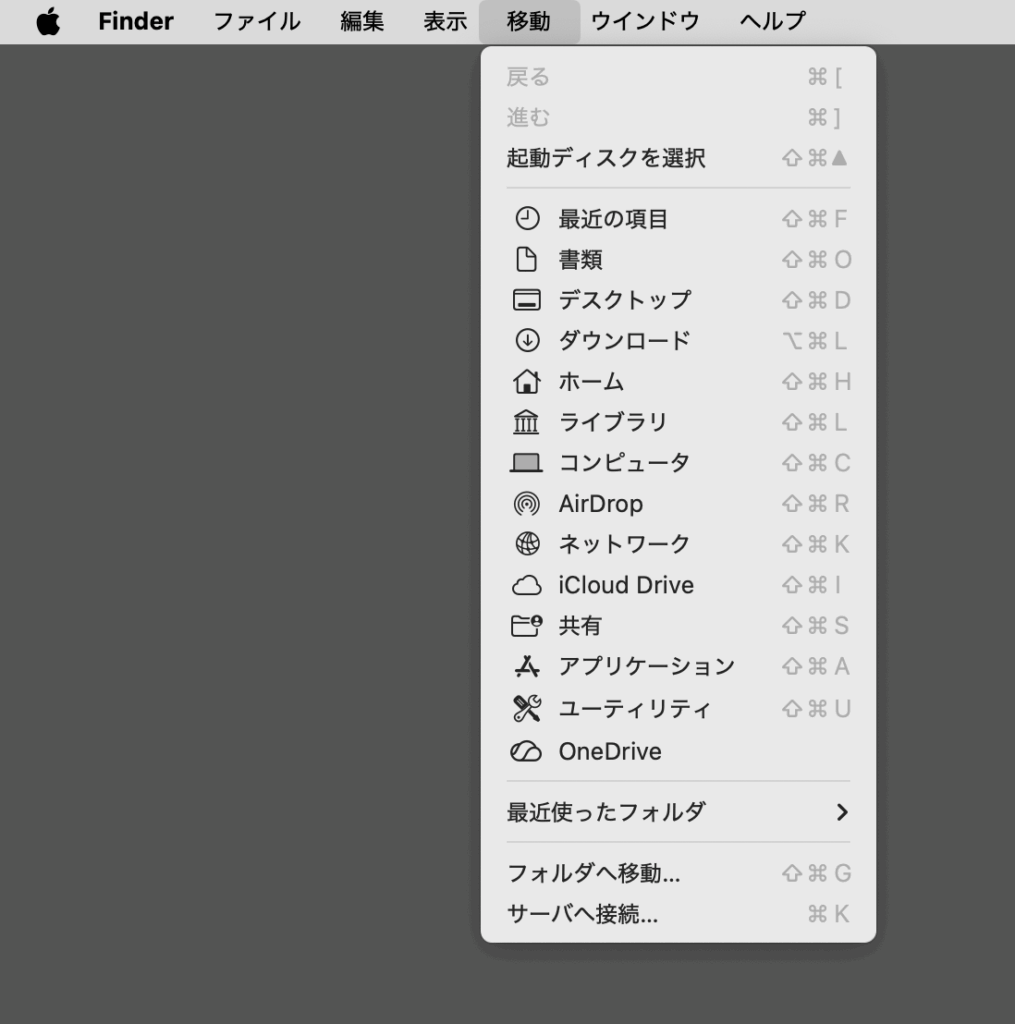Click the globe icon beside ネットワーク
The image size is (1015, 1024).
click(x=526, y=544)
